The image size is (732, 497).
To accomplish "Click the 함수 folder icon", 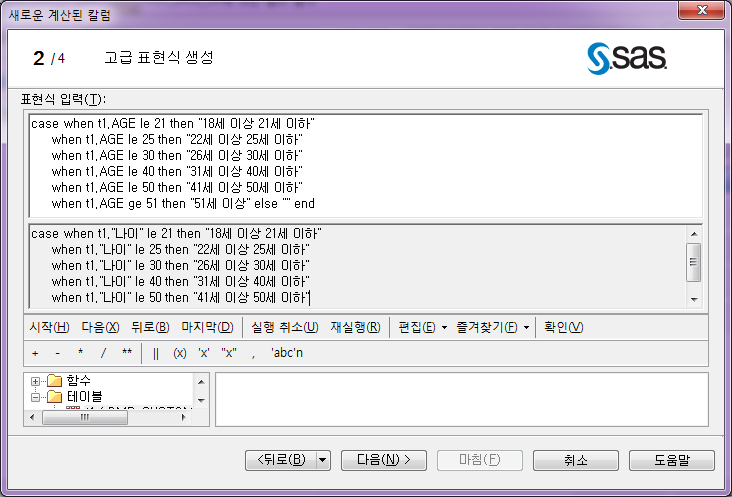I will pyautogui.click(x=55, y=381).
